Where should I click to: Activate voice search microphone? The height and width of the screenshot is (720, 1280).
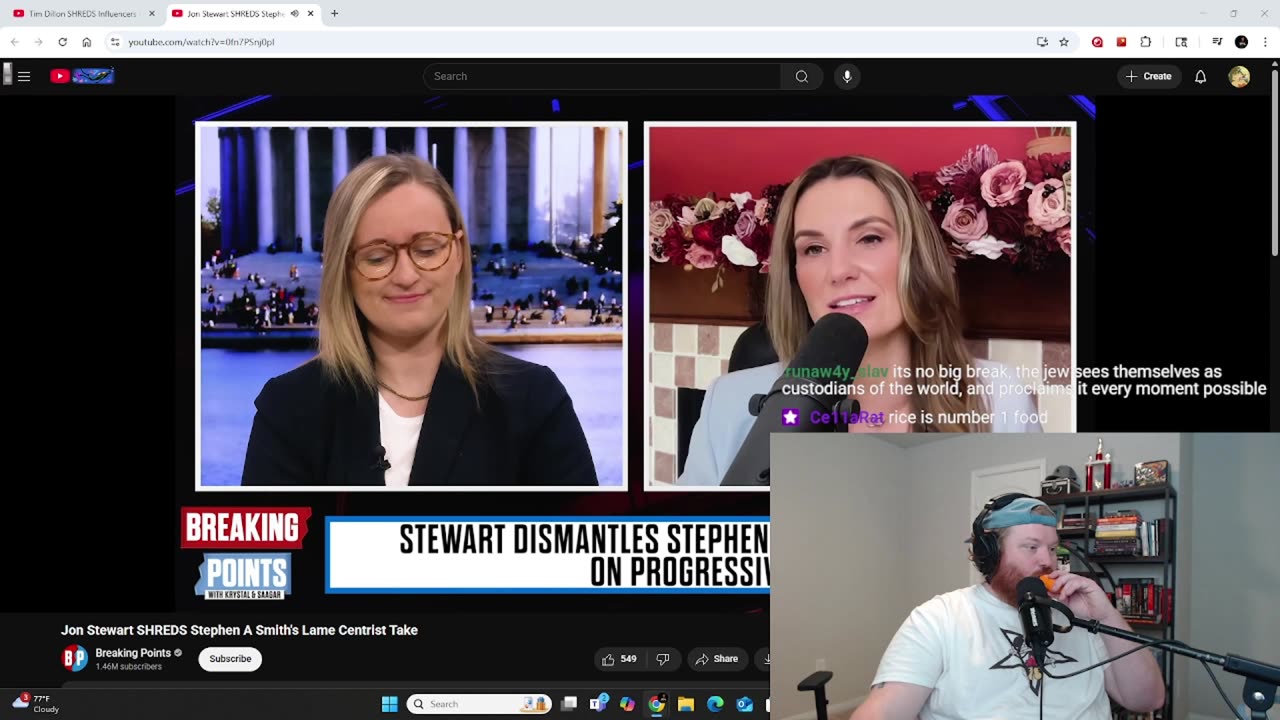coord(847,76)
